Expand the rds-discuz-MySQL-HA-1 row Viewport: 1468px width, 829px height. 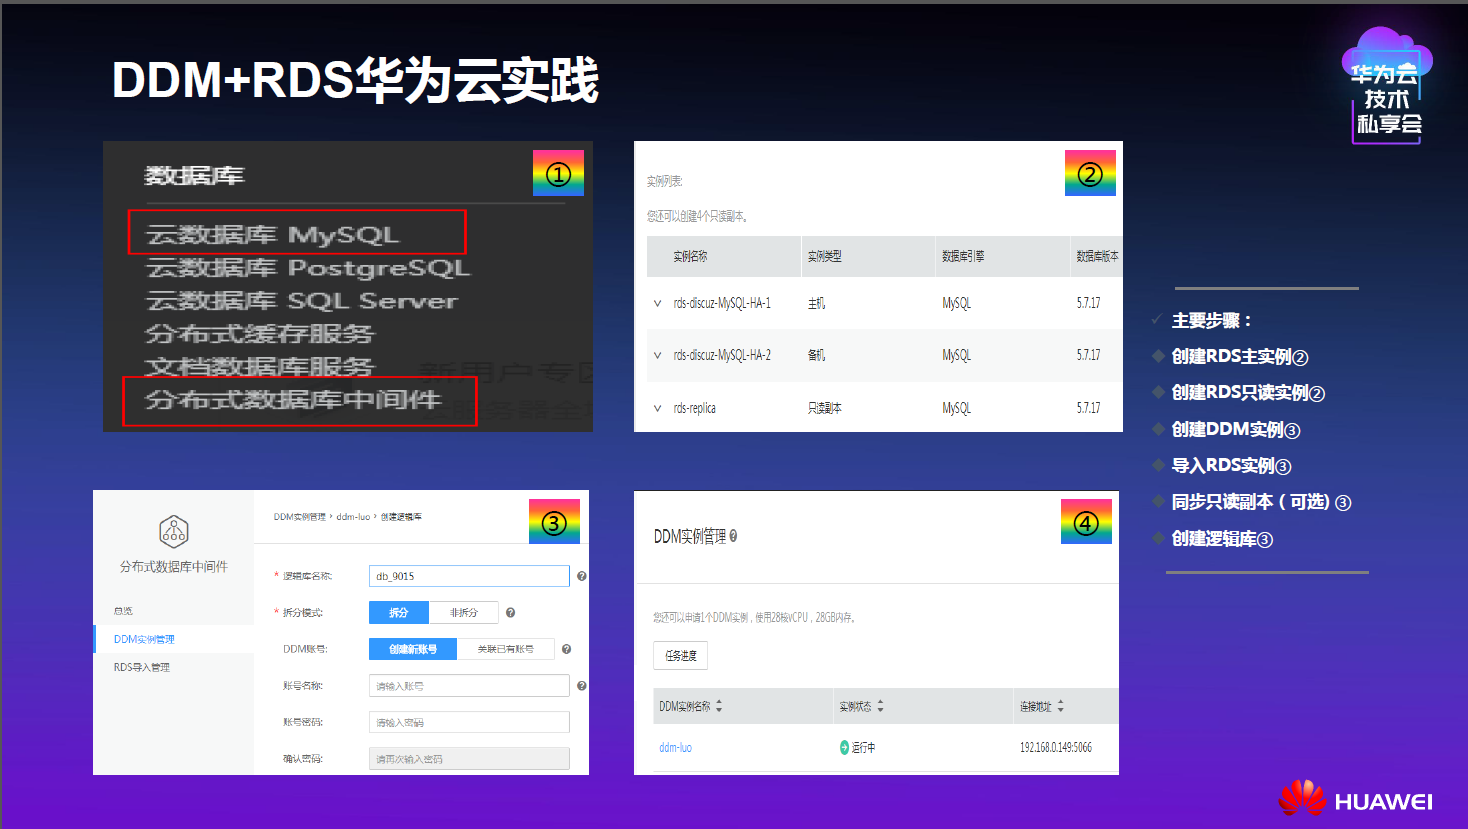[x=657, y=303]
